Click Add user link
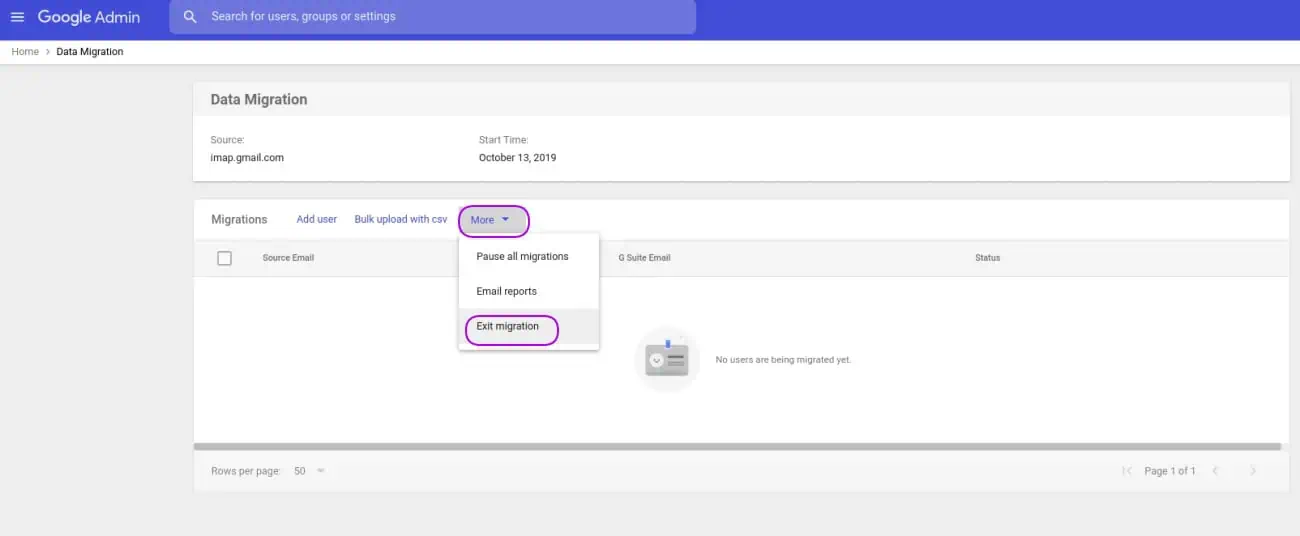Image resolution: width=1300 pixels, height=536 pixels. (x=317, y=219)
